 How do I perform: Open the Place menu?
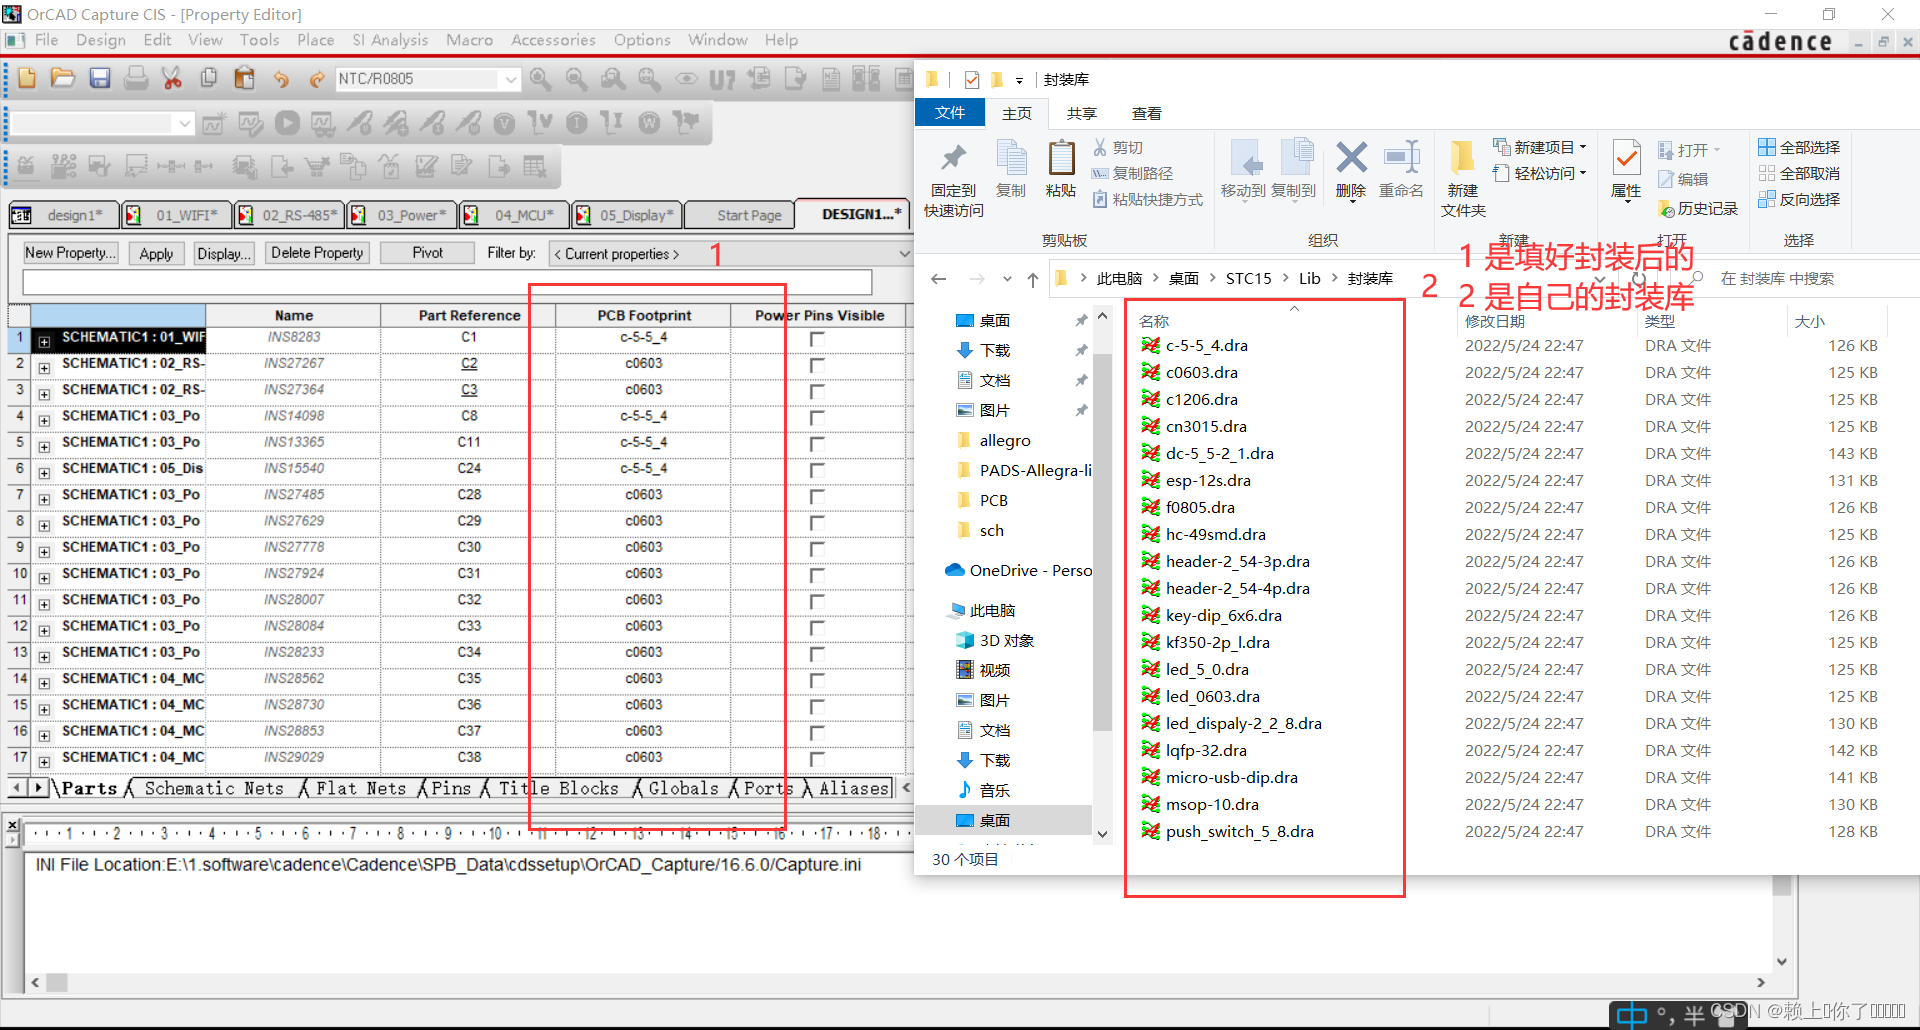pyautogui.click(x=315, y=40)
